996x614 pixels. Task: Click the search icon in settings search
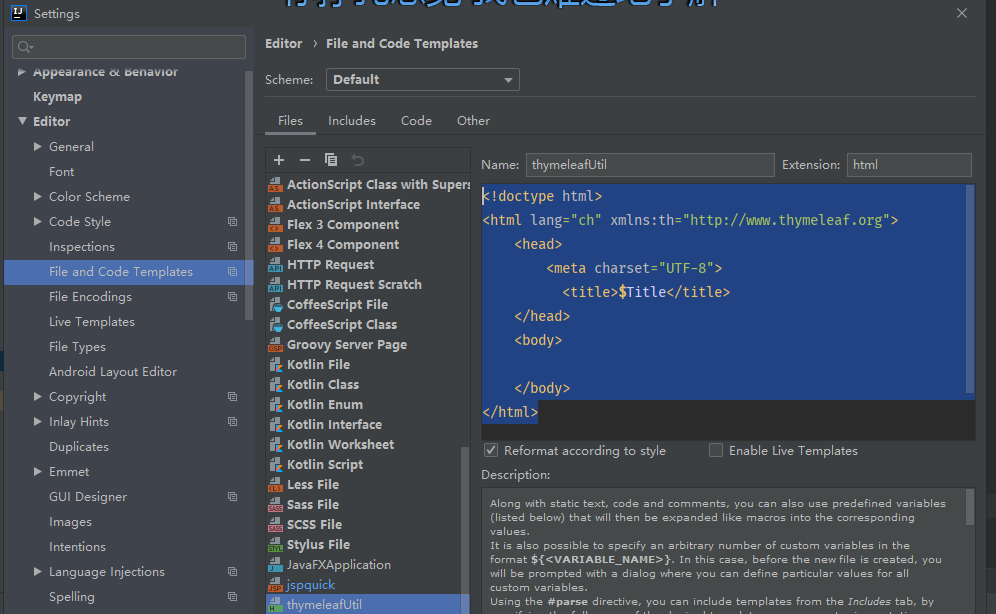tap(25, 47)
